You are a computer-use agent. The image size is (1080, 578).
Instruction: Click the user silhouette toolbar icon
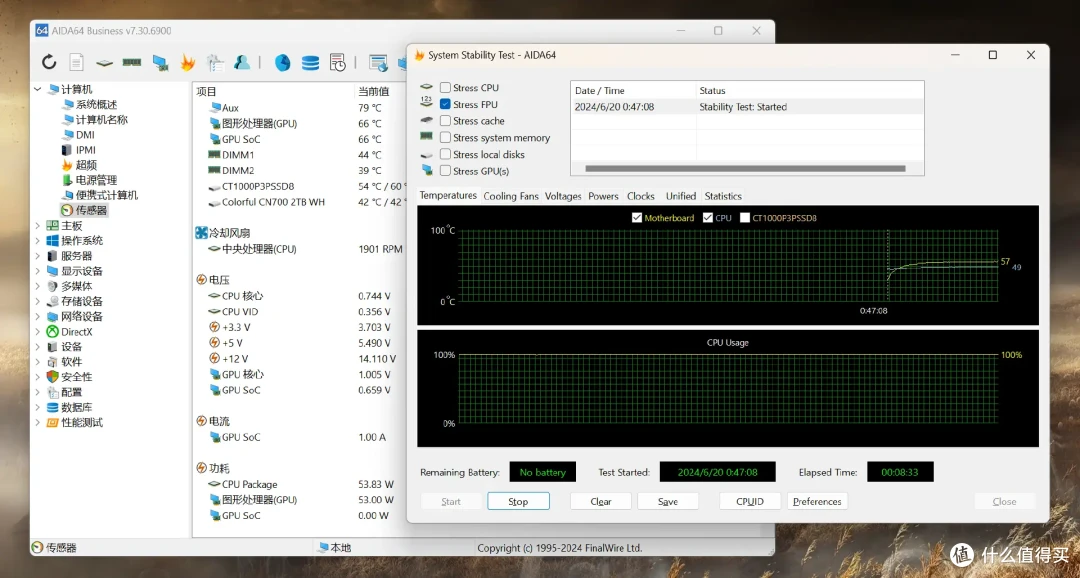point(242,63)
